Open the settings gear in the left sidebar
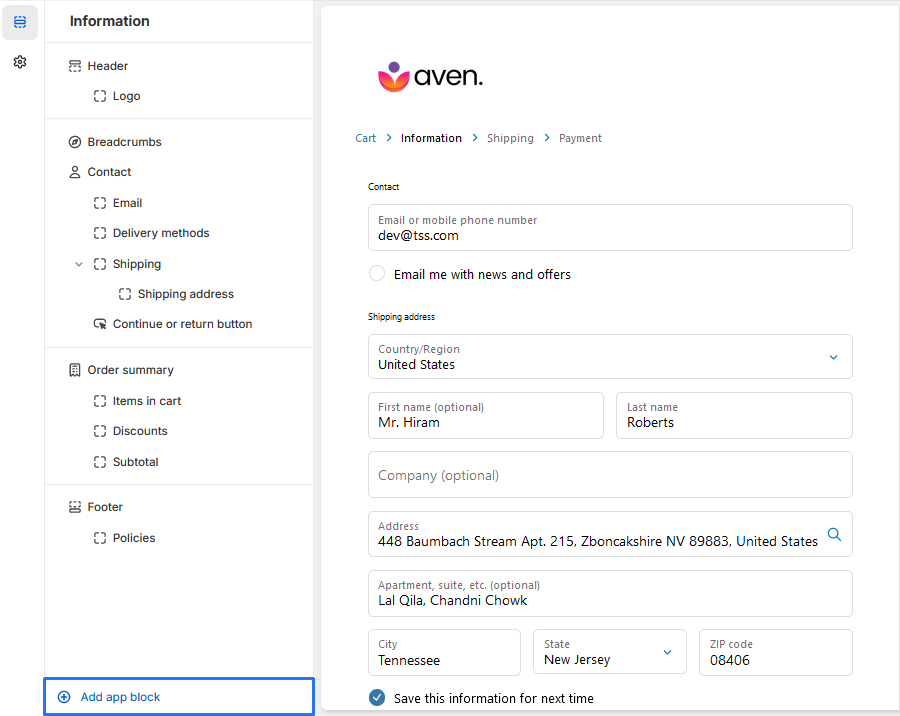This screenshot has height=716, width=900. 19,62
